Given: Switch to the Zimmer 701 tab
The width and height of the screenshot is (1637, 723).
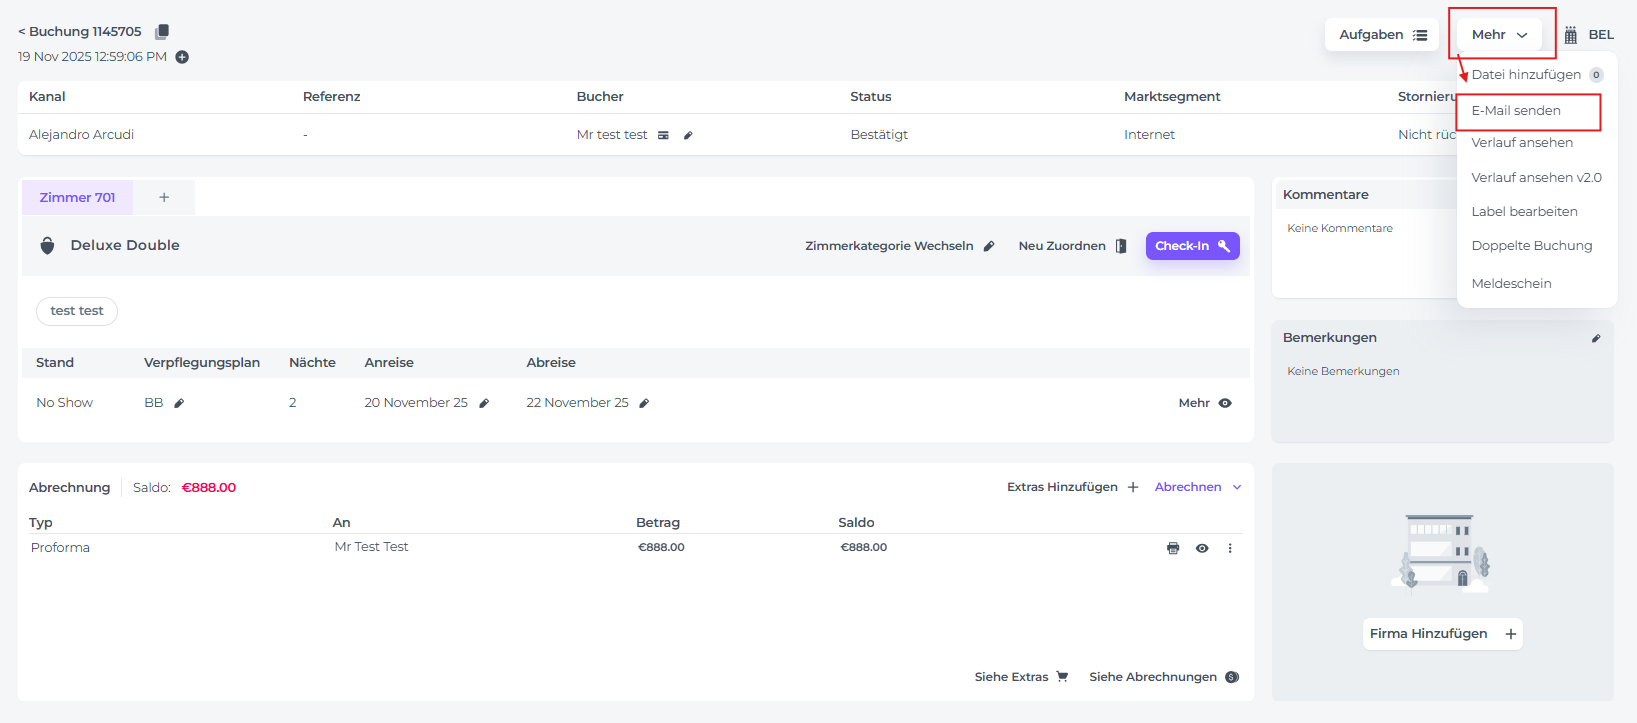Looking at the screenshot, I should (x=78, y=198).
